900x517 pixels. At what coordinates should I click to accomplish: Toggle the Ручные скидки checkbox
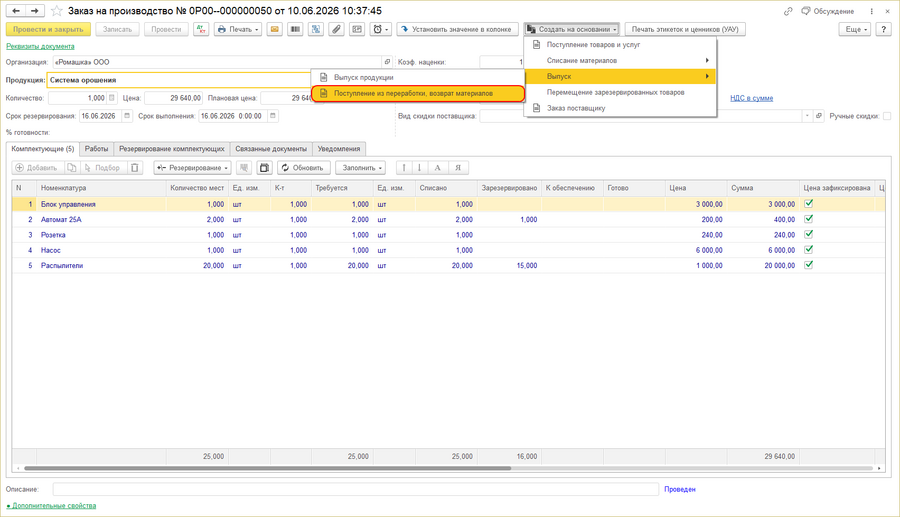point(887,116)
